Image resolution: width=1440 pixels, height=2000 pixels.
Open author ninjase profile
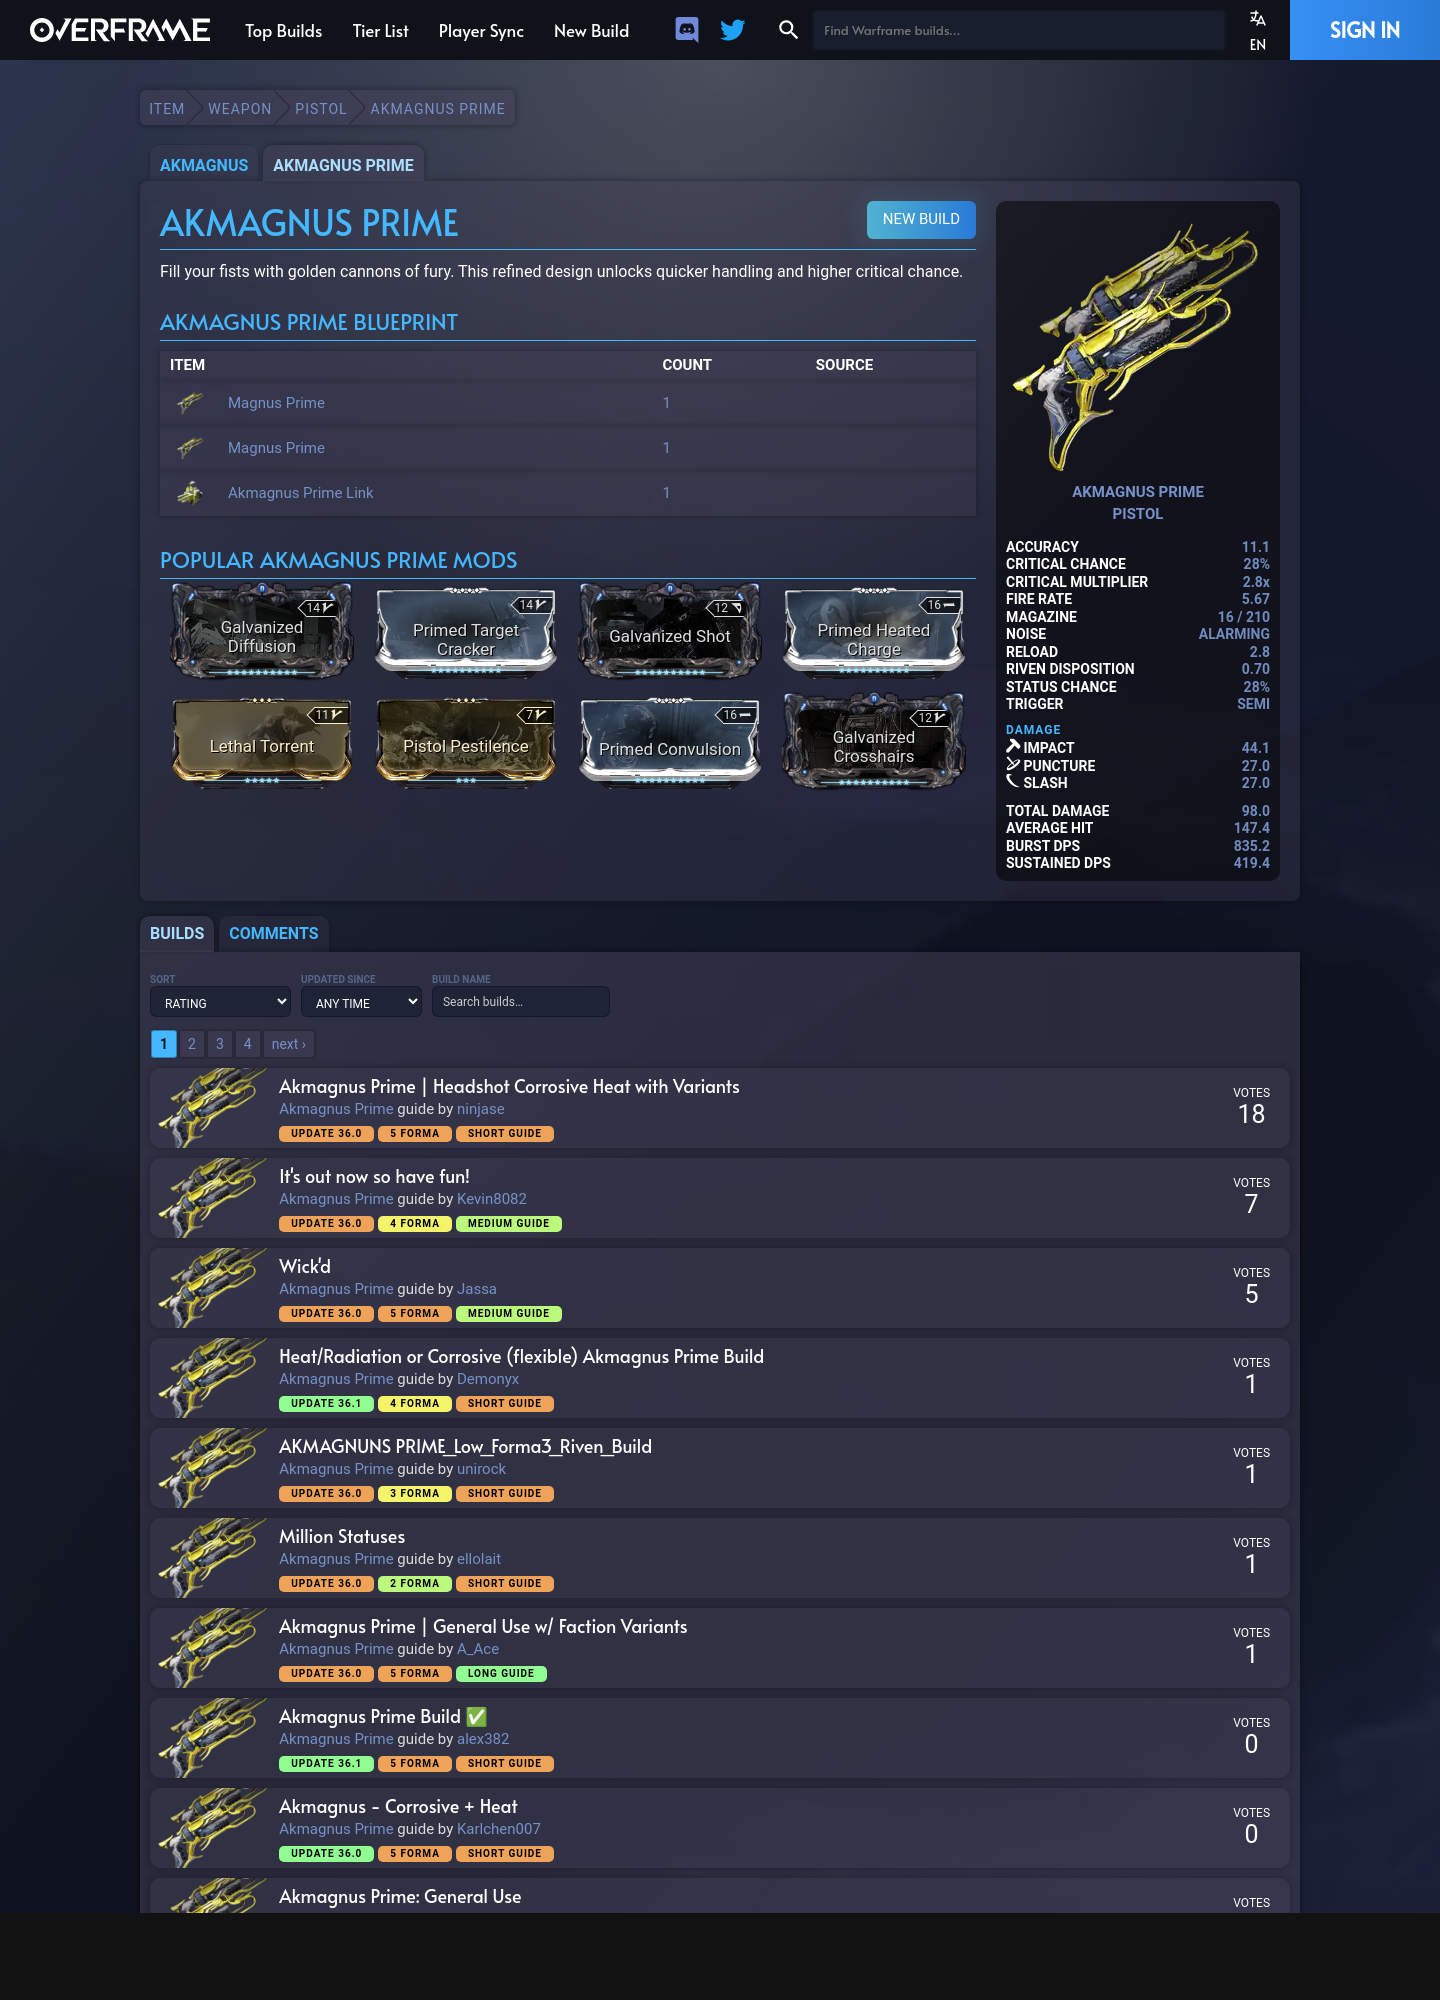click(480, 1109)
